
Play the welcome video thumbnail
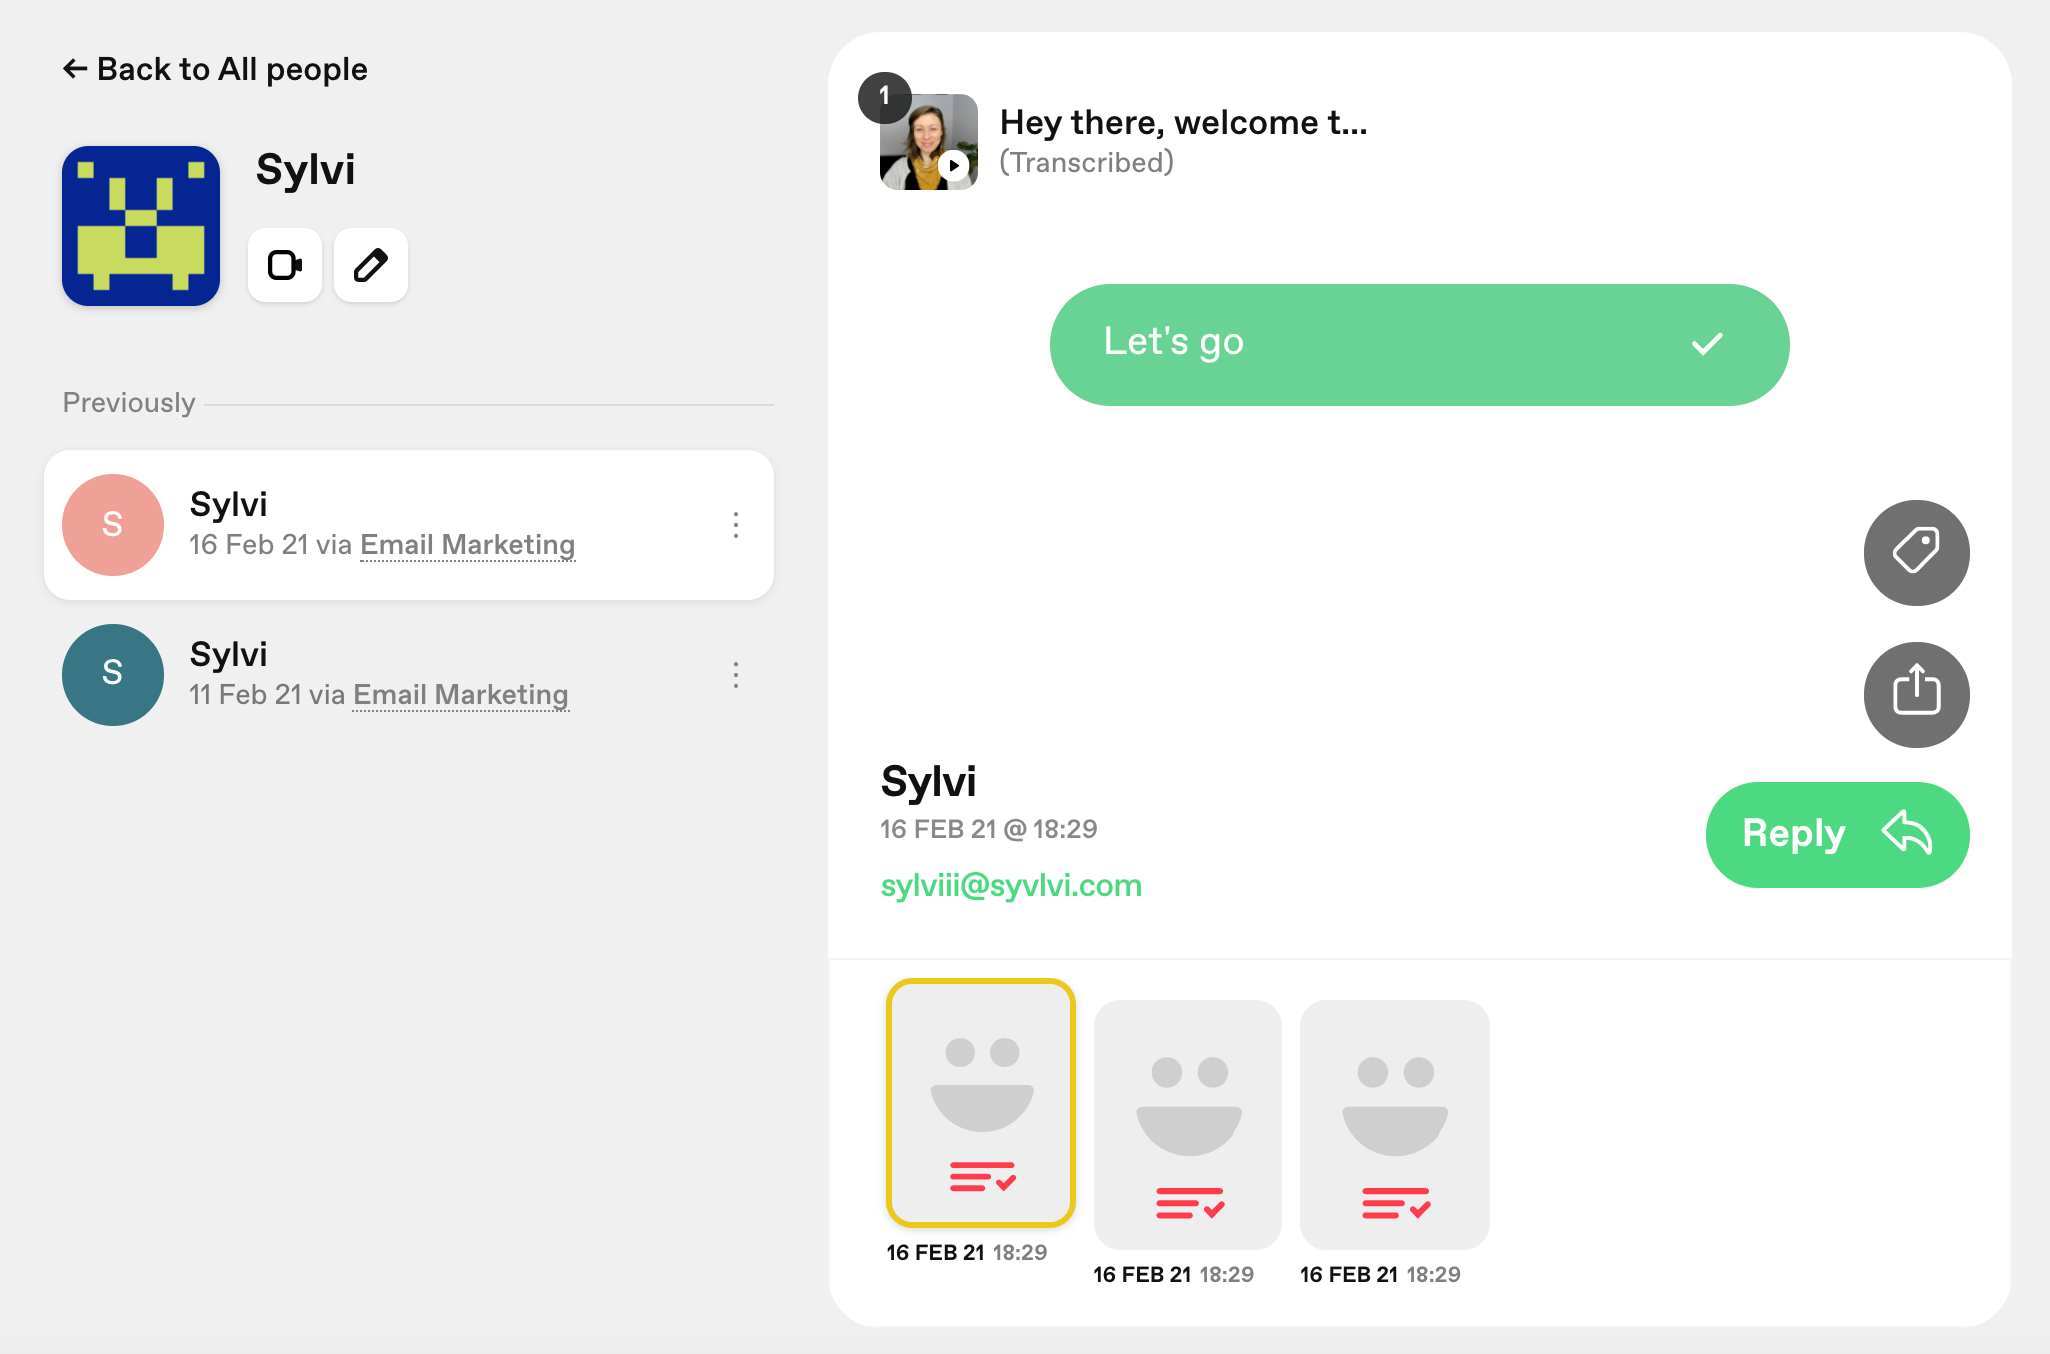tap(929, 142)
